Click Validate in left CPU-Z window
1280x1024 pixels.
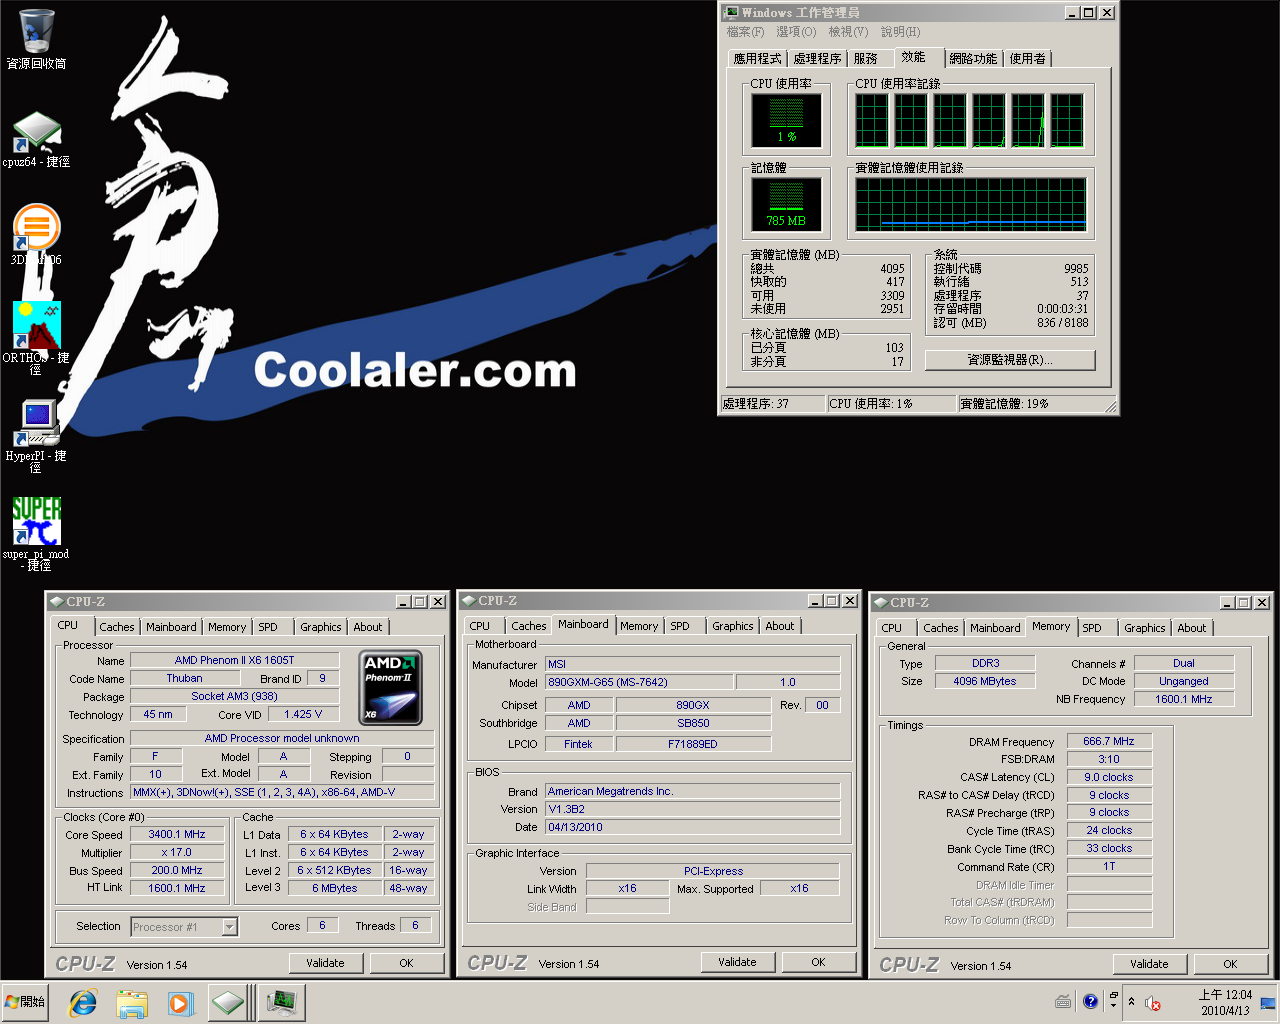coord(325,963)
